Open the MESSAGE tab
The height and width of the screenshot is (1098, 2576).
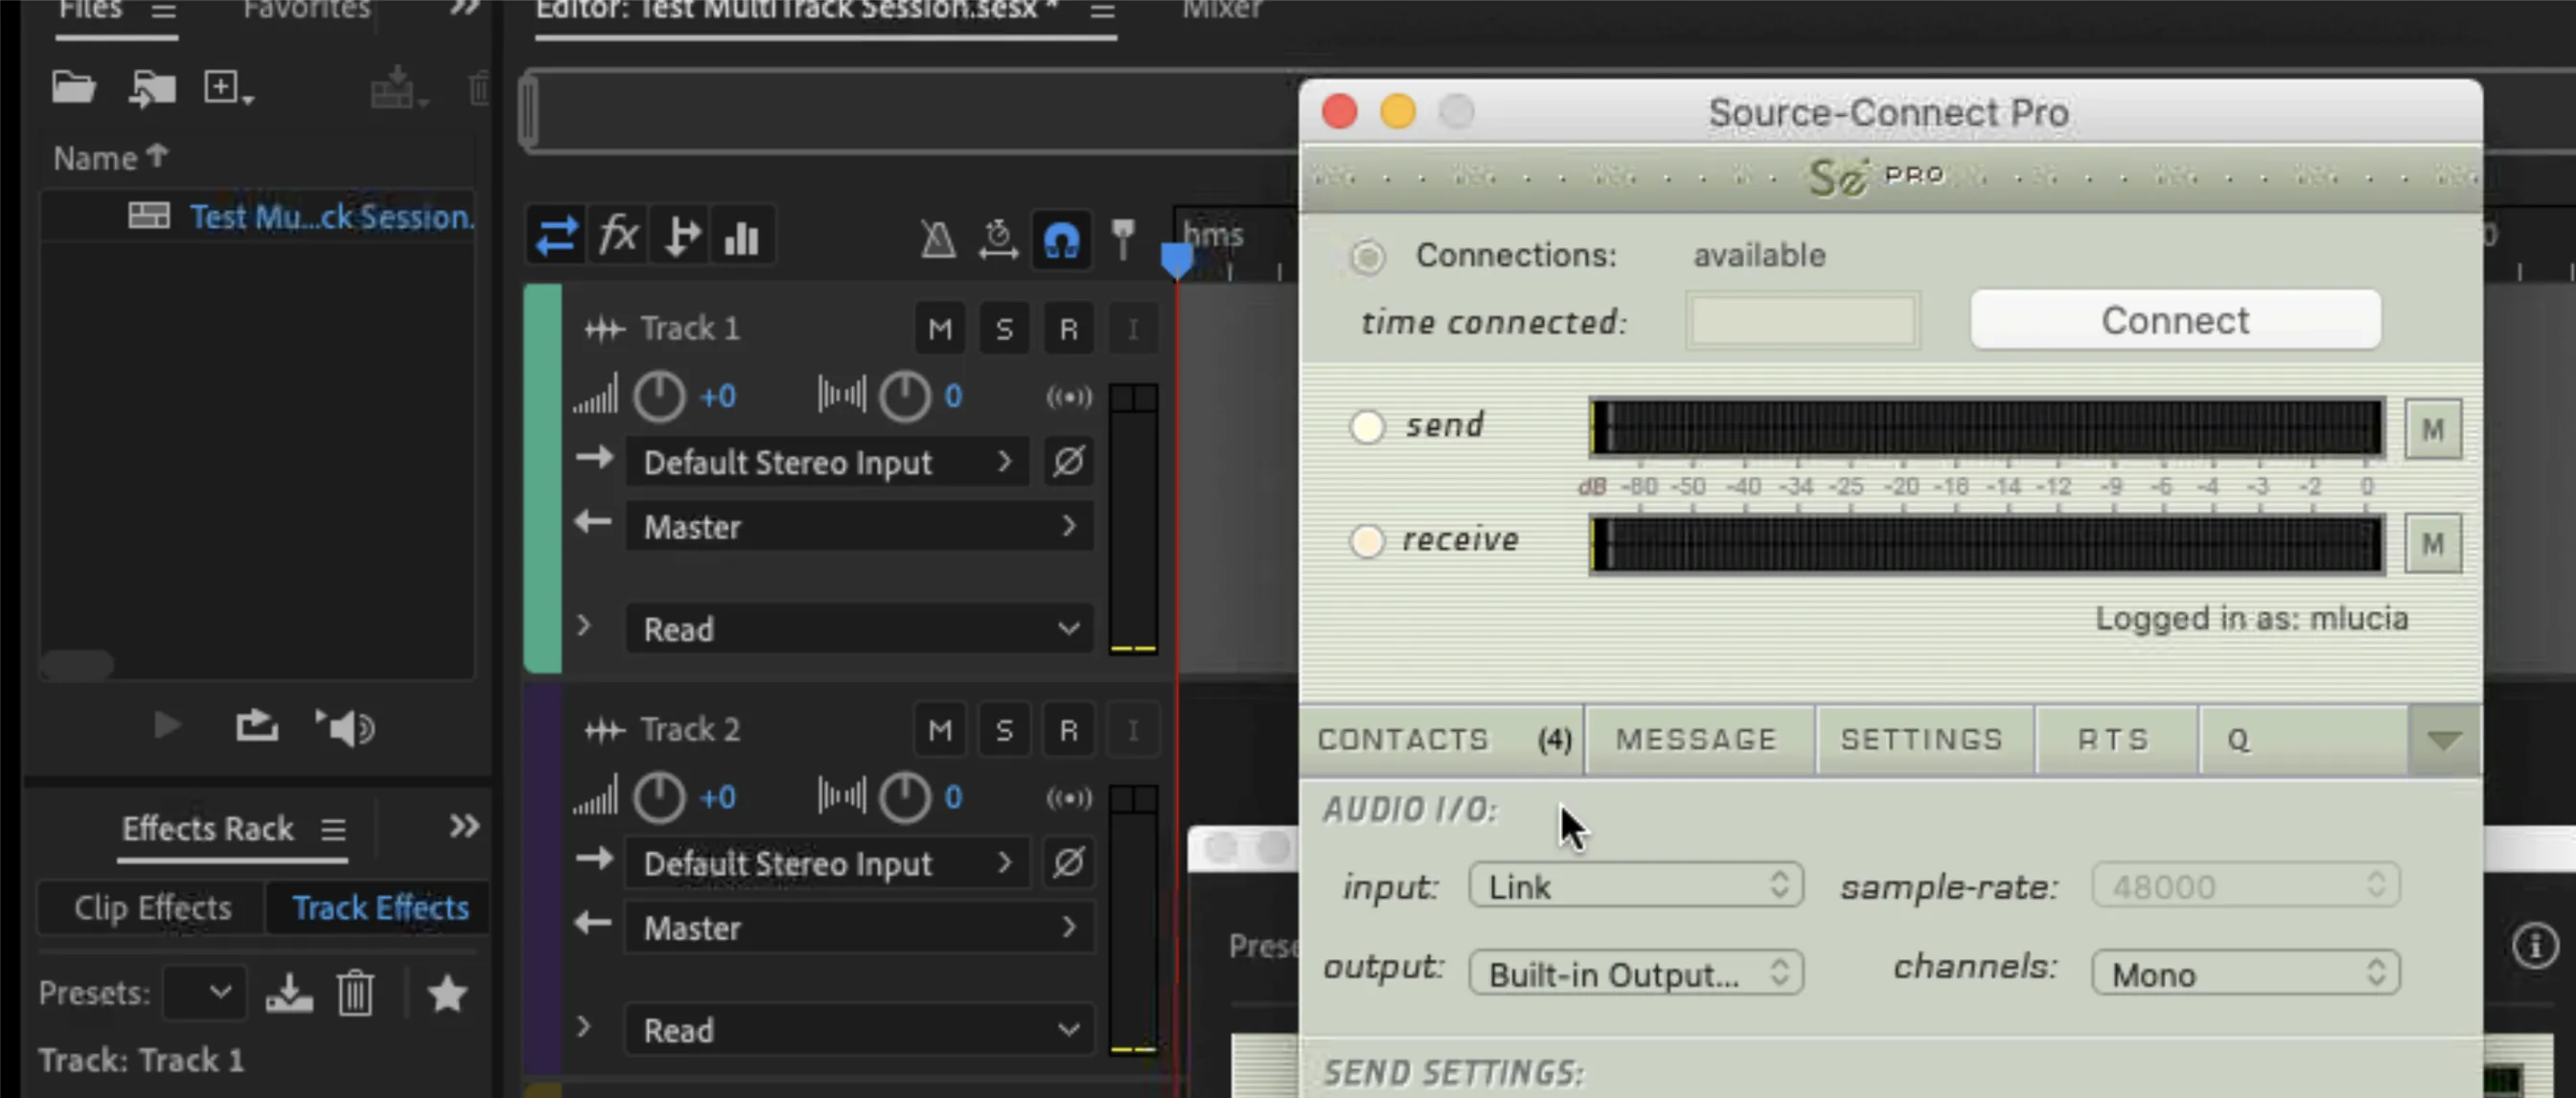coord(1700,740)
